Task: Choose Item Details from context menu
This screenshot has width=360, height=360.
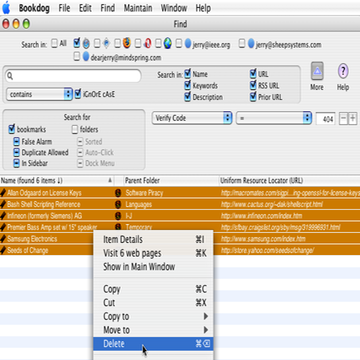Action: (x=153, y=239)
